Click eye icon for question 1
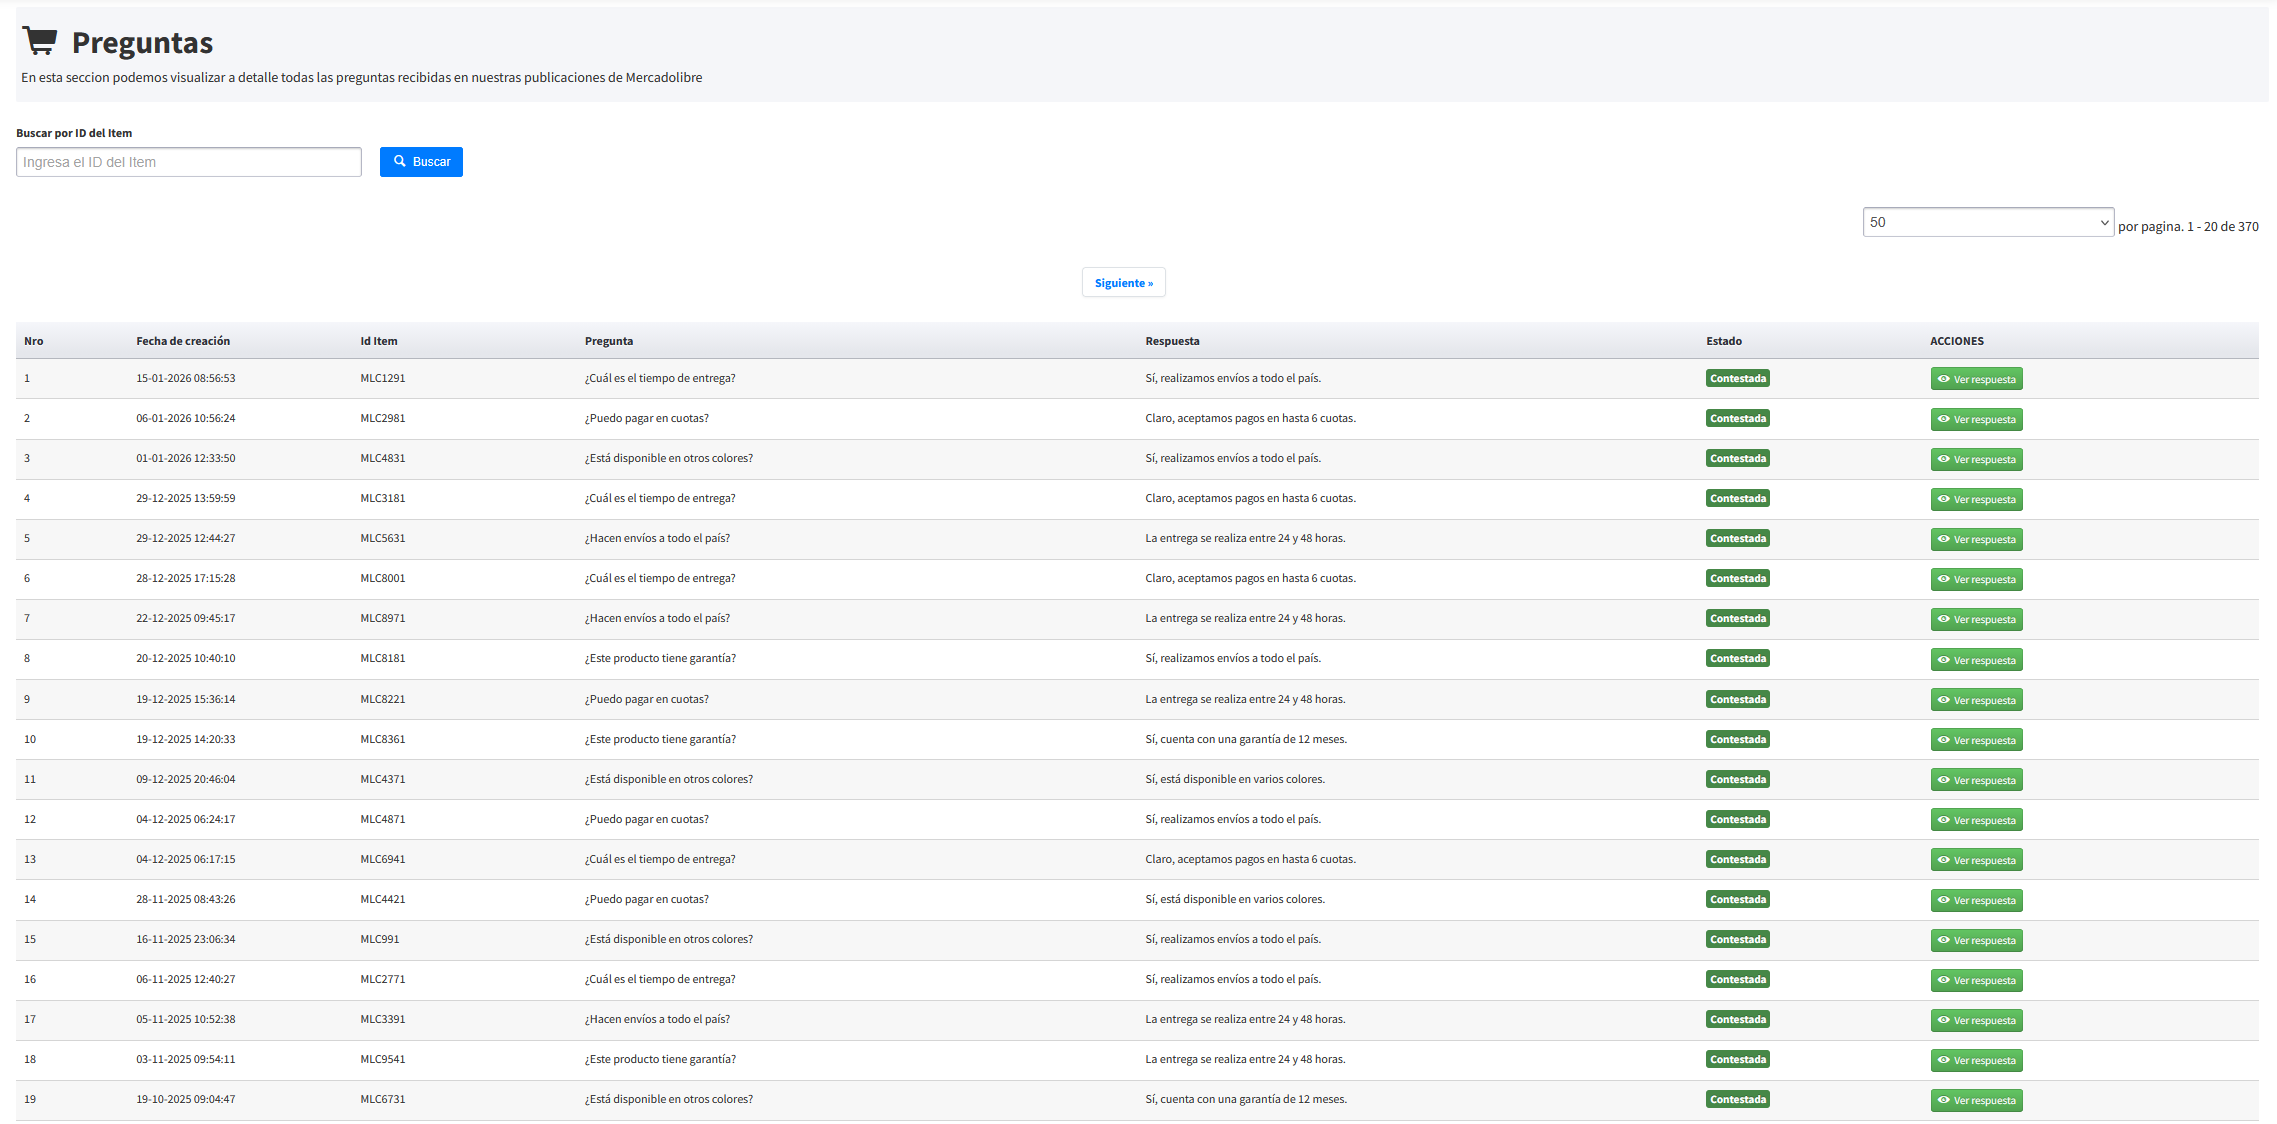 click(x=1943, y=379)
